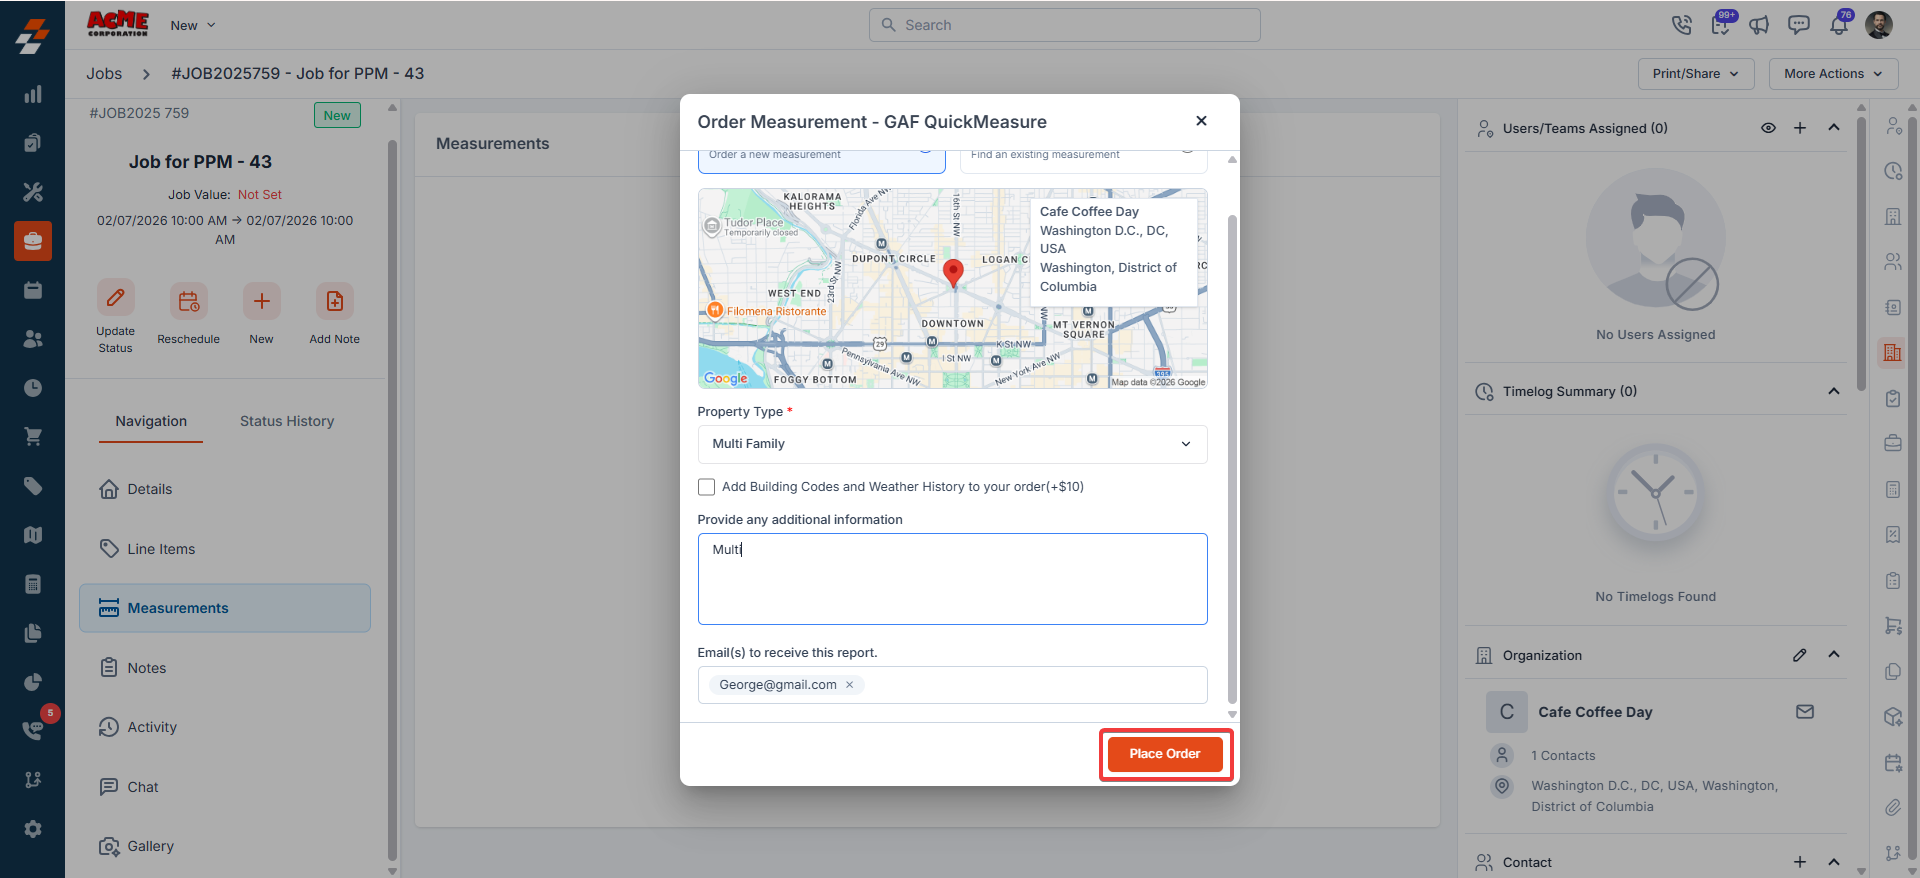This screenshot has width=1920, height=878.
Task: Switch to the Navigation tab
Action: coord(151,422)
